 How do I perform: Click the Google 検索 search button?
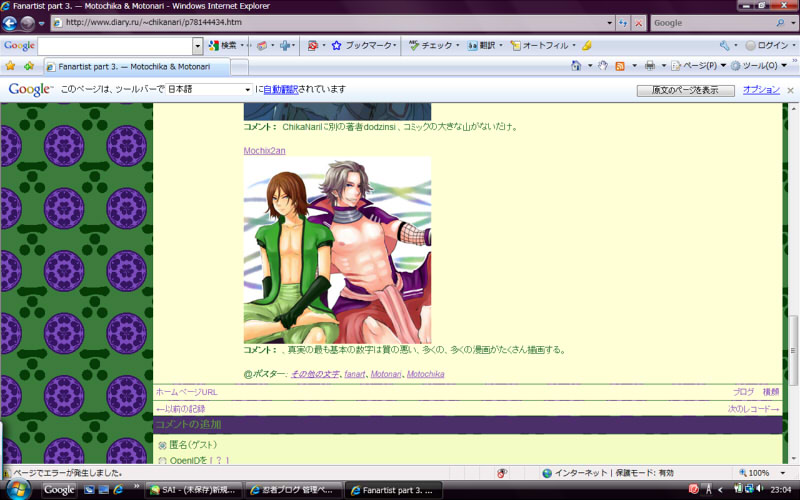click(x=223, y=45)
